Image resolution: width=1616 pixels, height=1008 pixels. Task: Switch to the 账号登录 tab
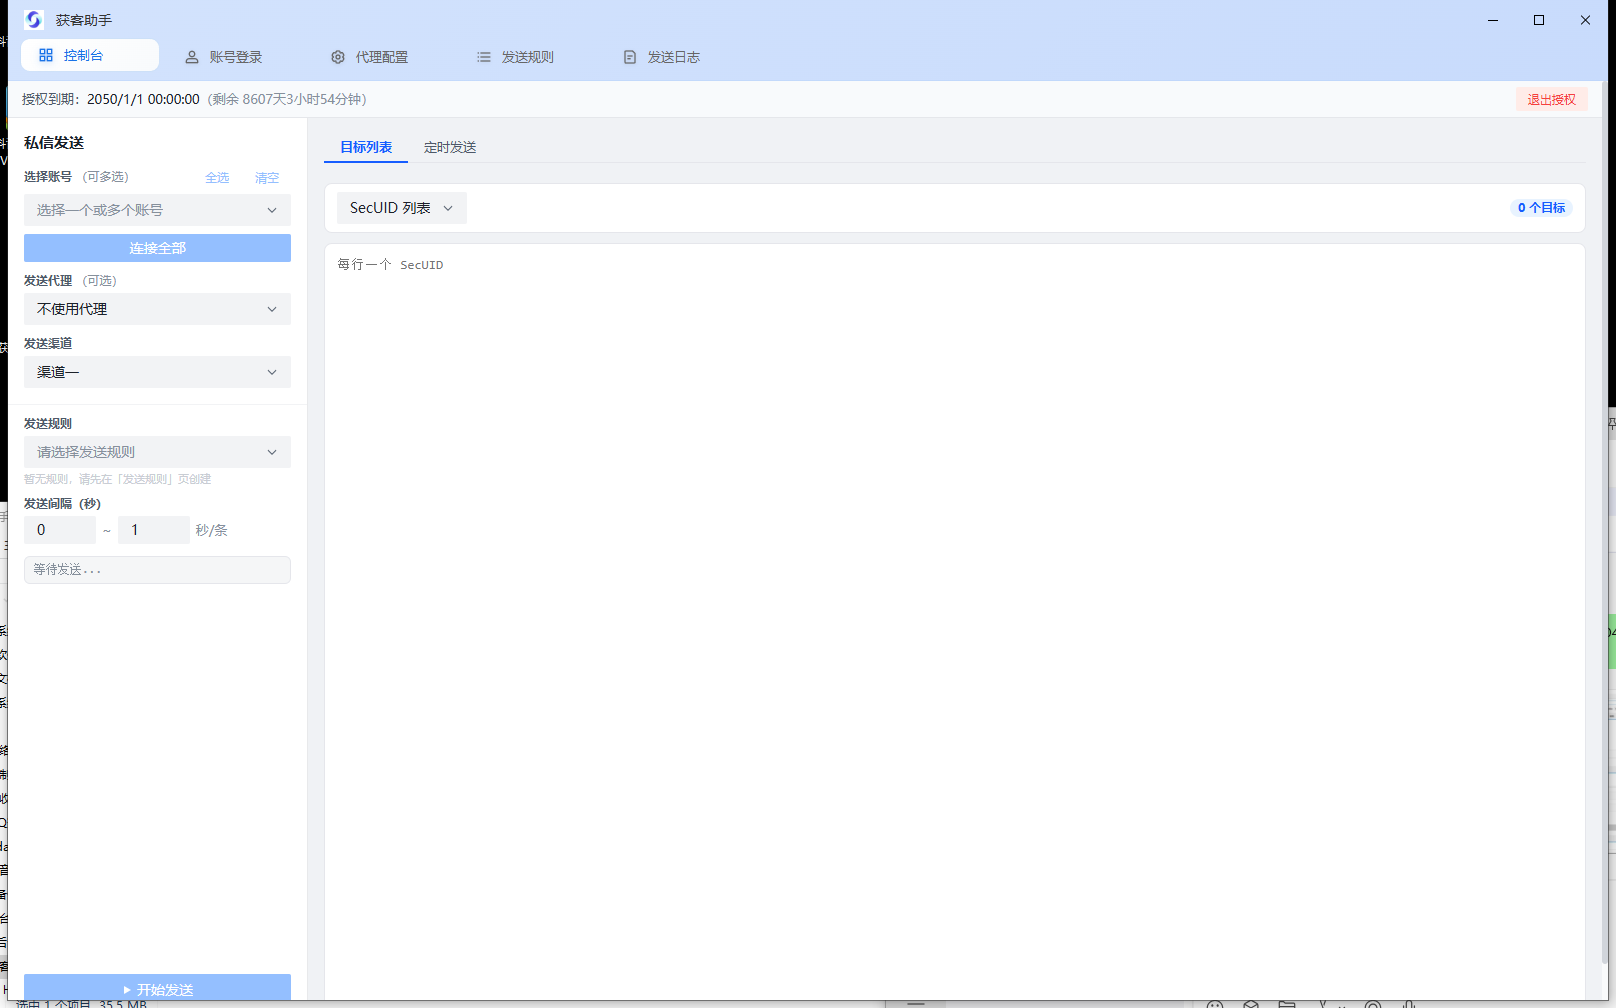(224, 57)
